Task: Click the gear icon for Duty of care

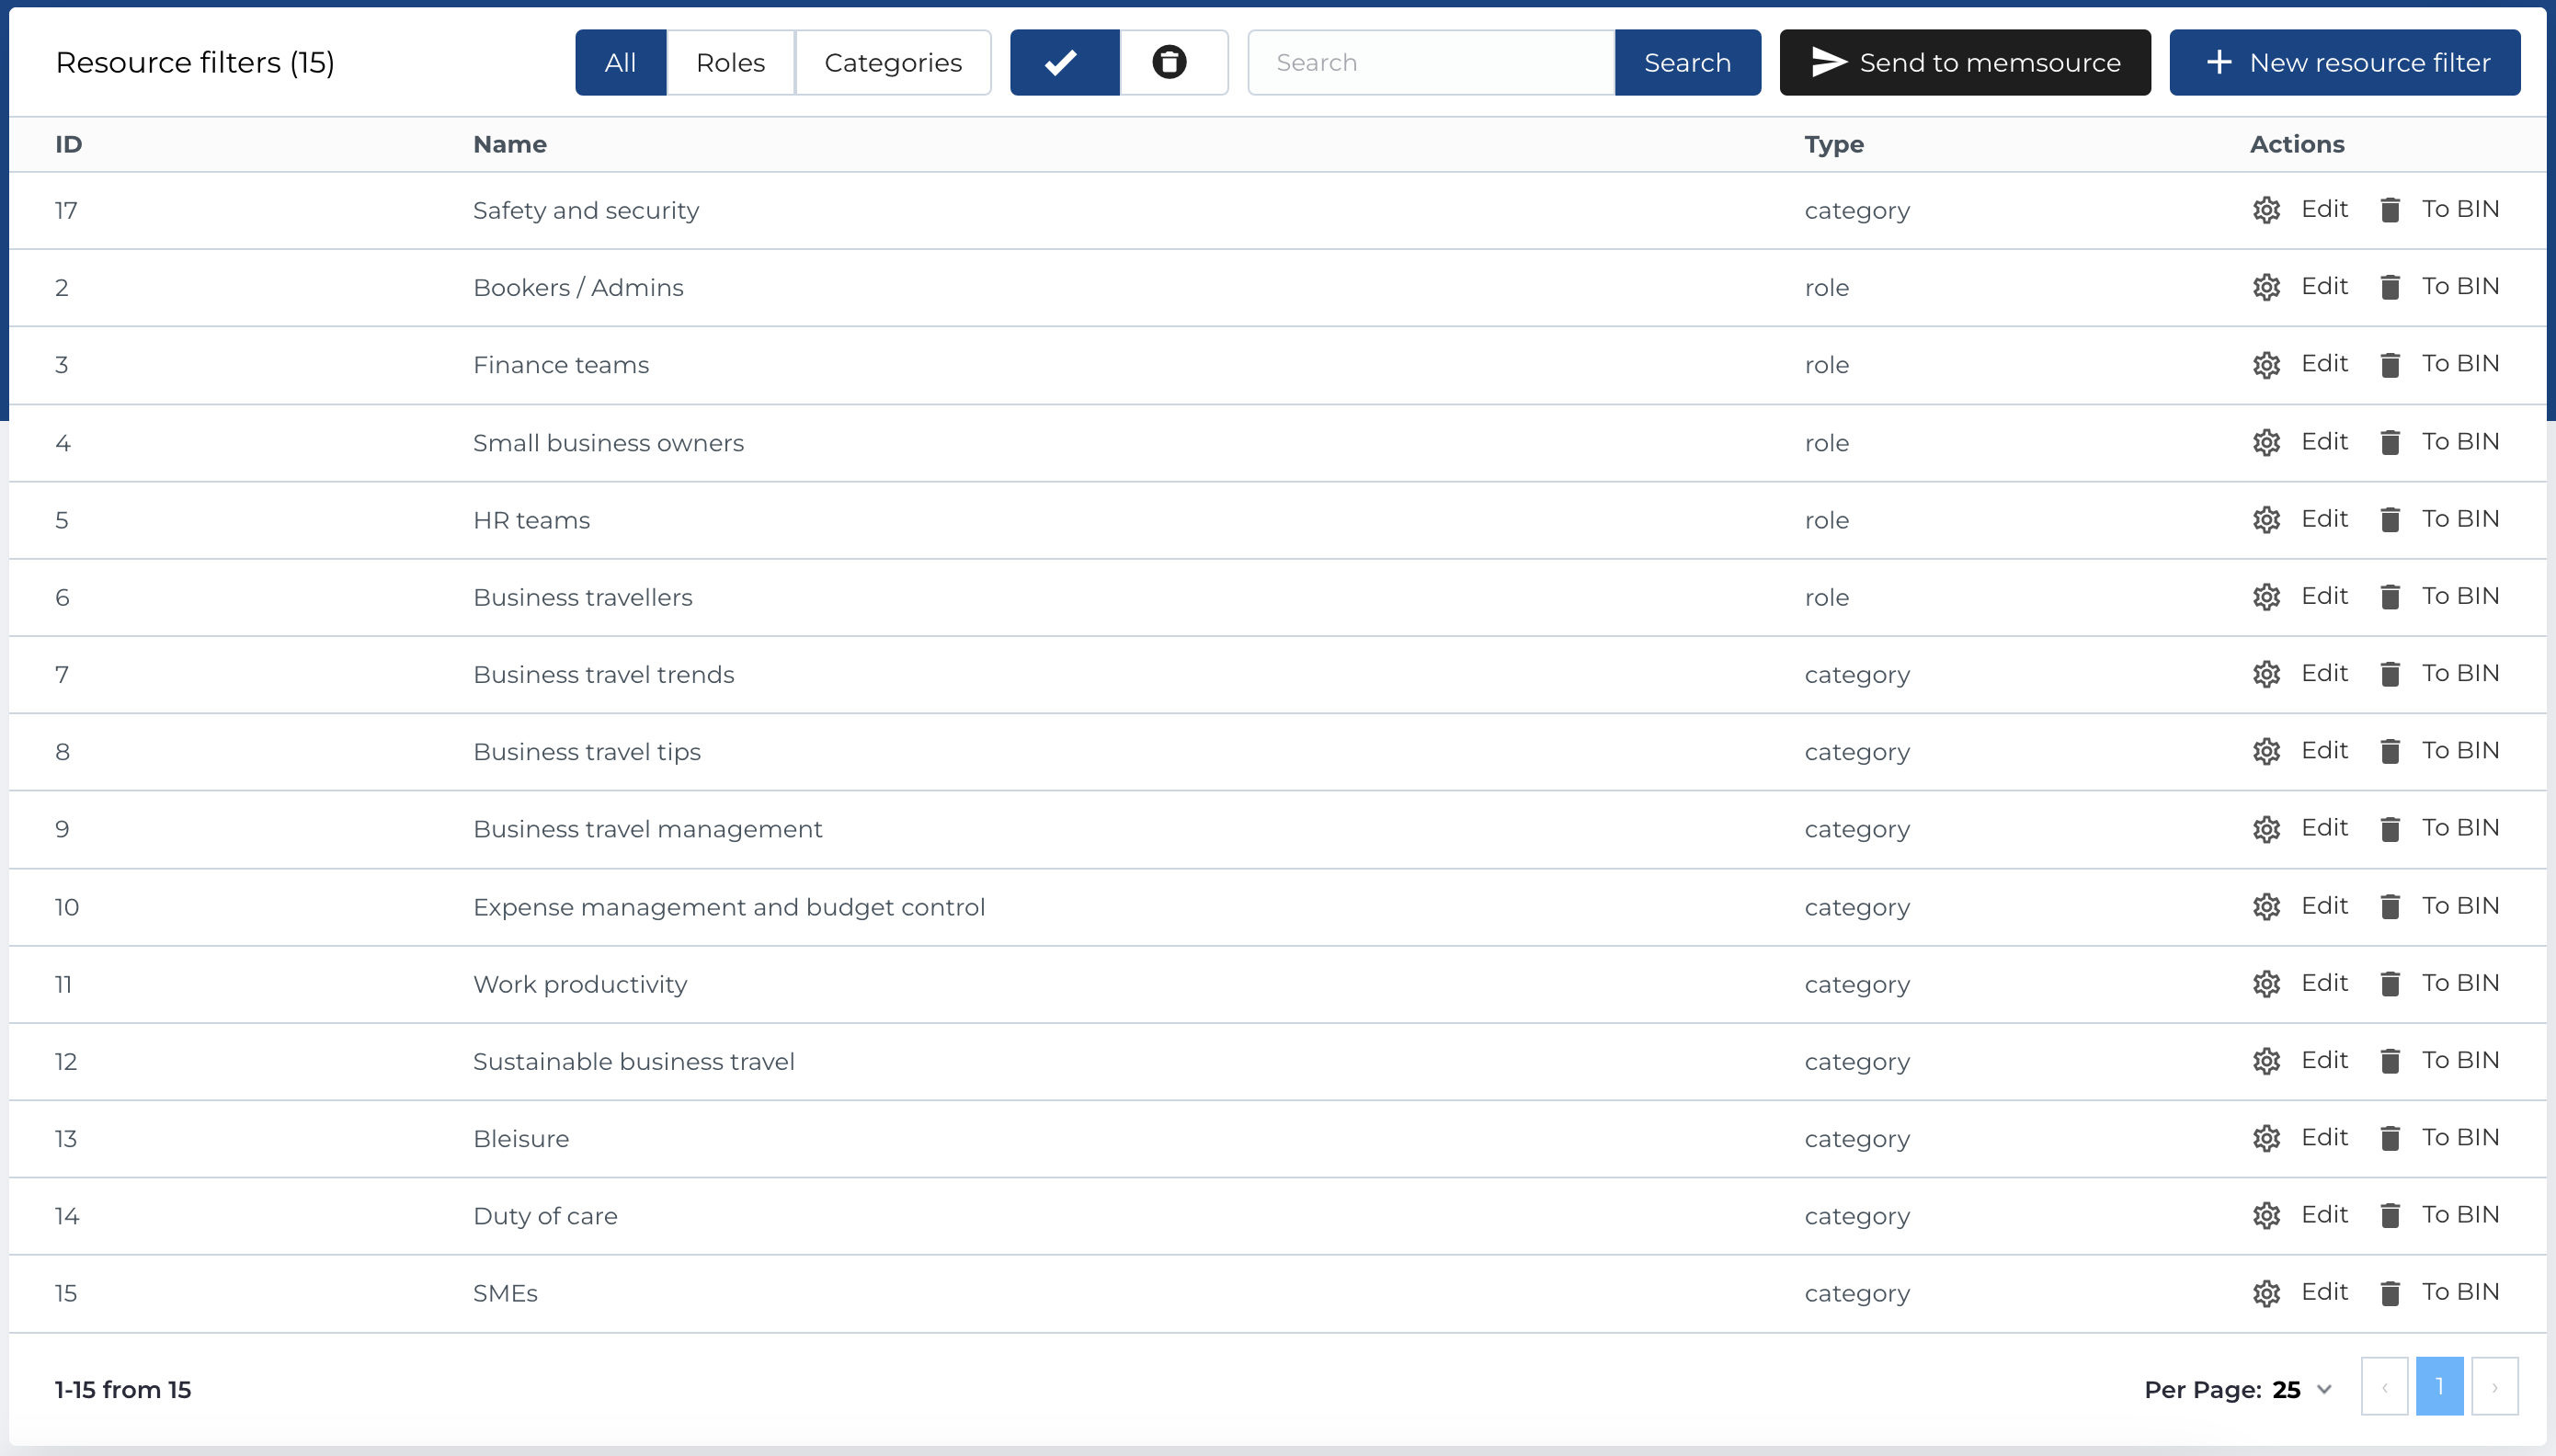Action: [2267, 1215]
